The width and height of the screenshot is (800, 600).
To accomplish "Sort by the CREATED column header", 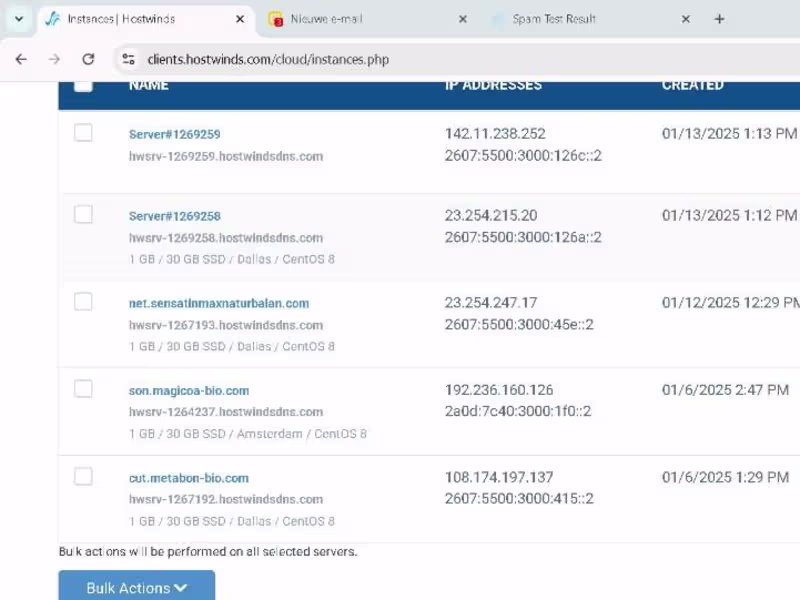I will [x=692, y=85].
